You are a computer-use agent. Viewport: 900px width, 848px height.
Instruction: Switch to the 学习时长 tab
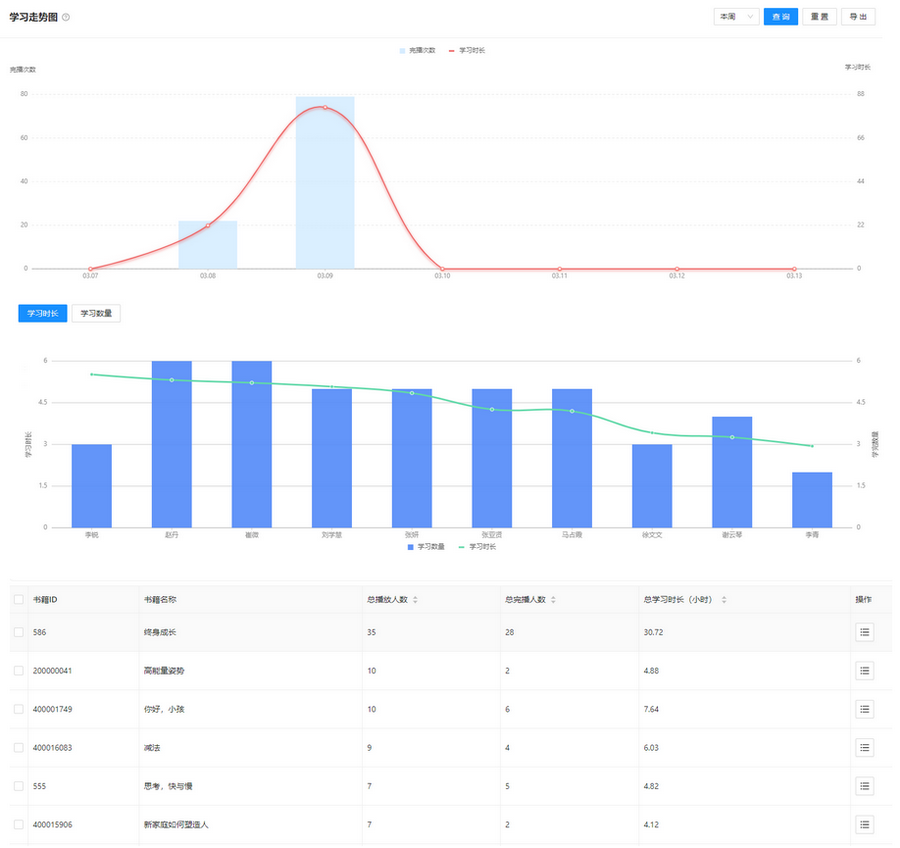pos(43,313)
